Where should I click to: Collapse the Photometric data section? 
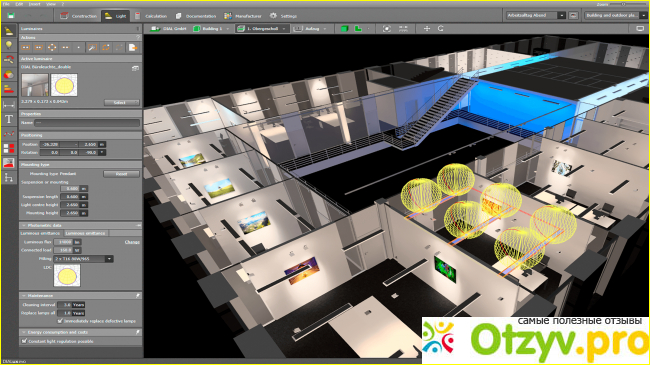pyautogui.click(x=24, y=225)
